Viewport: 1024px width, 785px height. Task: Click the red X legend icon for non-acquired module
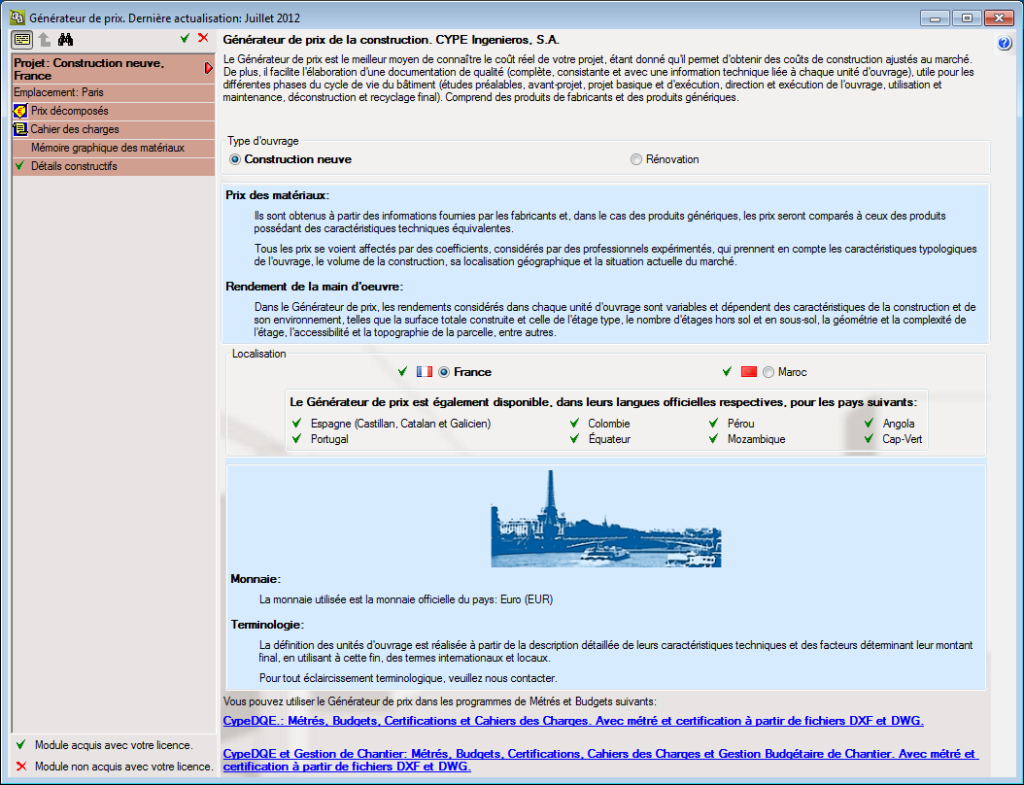tap(21, 766)
